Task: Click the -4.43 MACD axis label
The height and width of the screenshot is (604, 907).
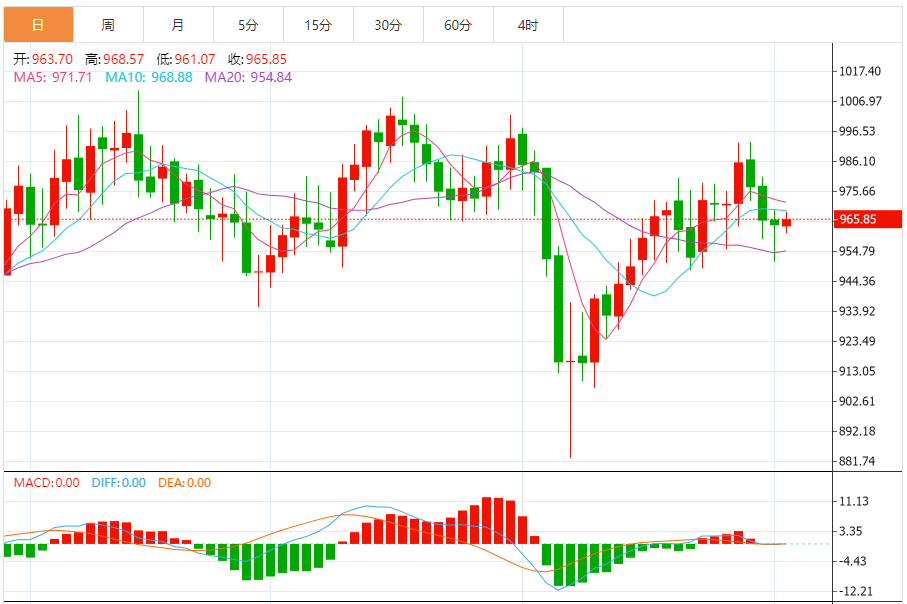Action: (x=853, y=561)
